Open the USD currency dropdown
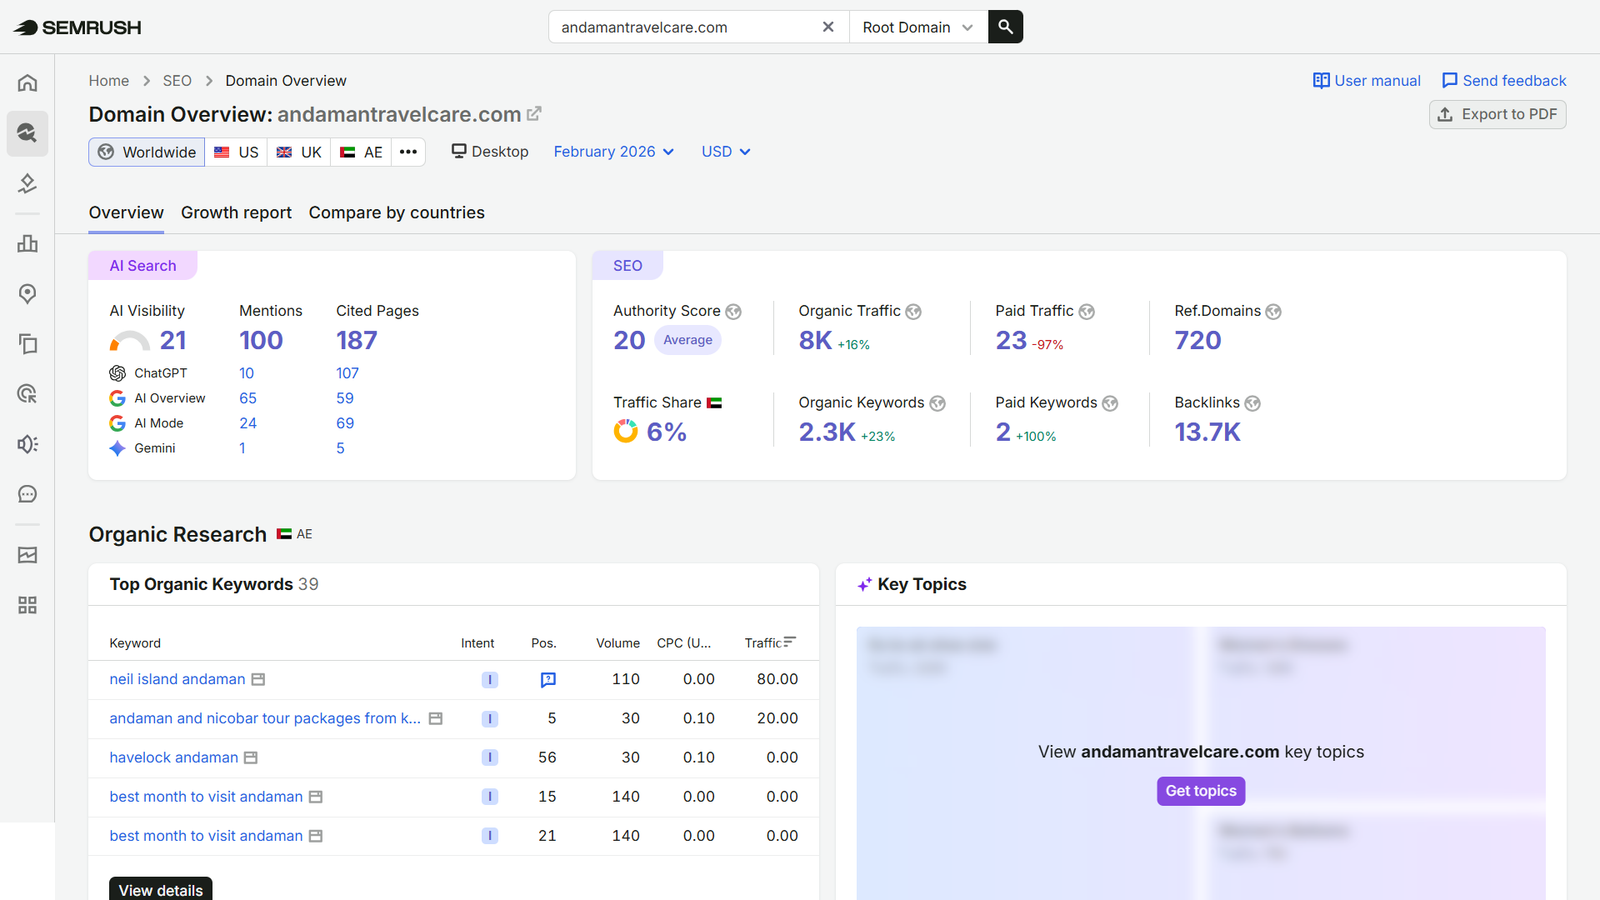Screen dimensions: 1600x900 click(726, 152)
